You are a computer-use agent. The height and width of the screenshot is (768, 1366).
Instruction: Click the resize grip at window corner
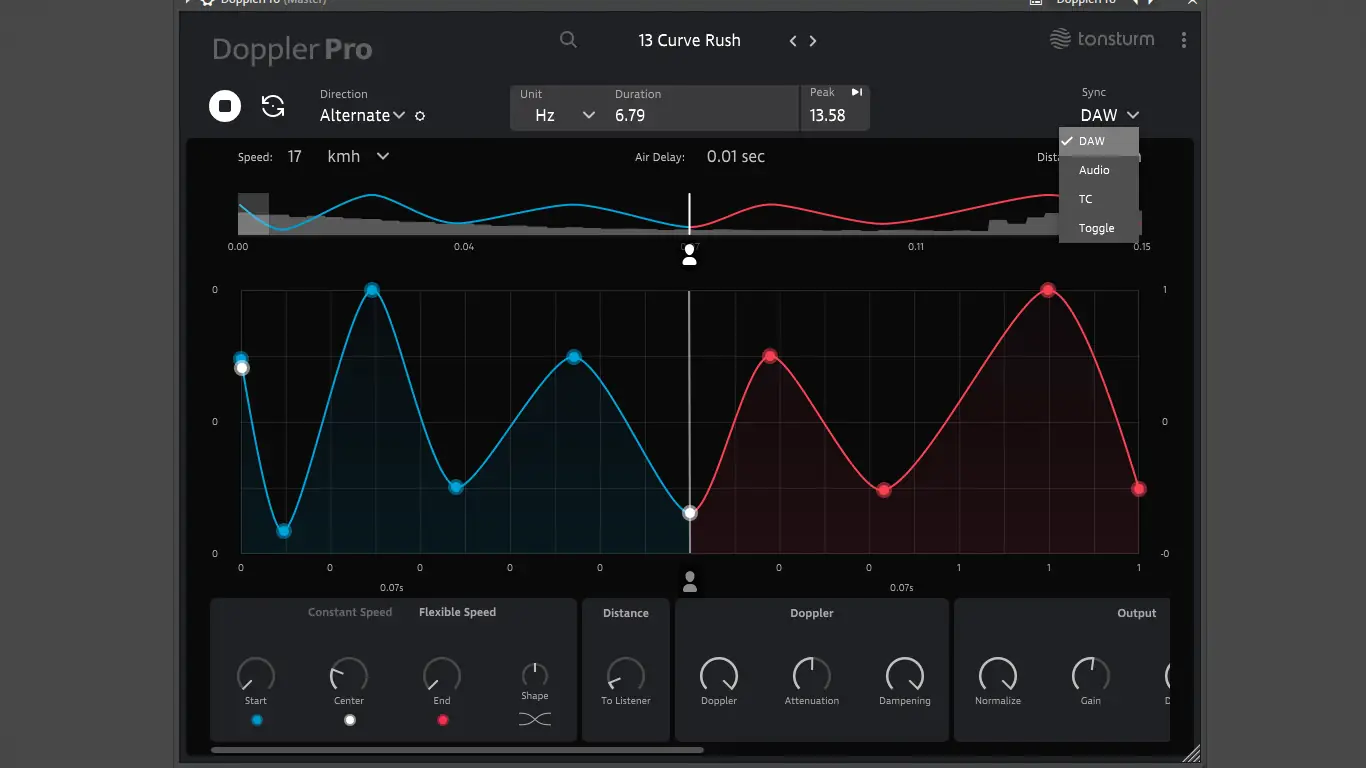click(1191, 752)
